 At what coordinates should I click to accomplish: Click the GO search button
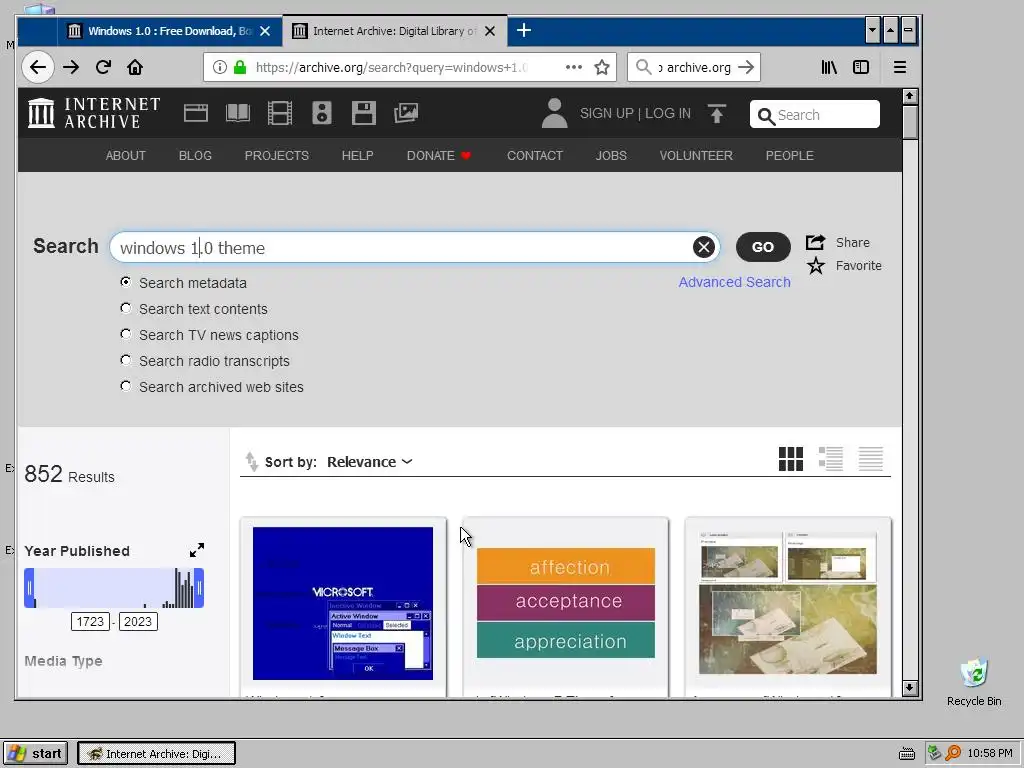763,247
